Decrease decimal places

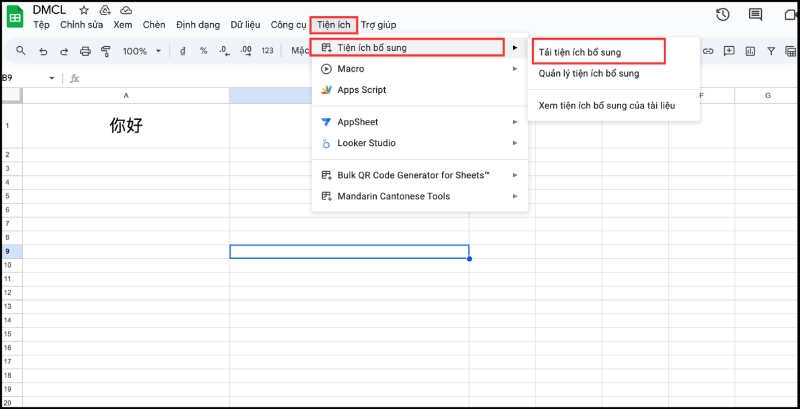223,50
